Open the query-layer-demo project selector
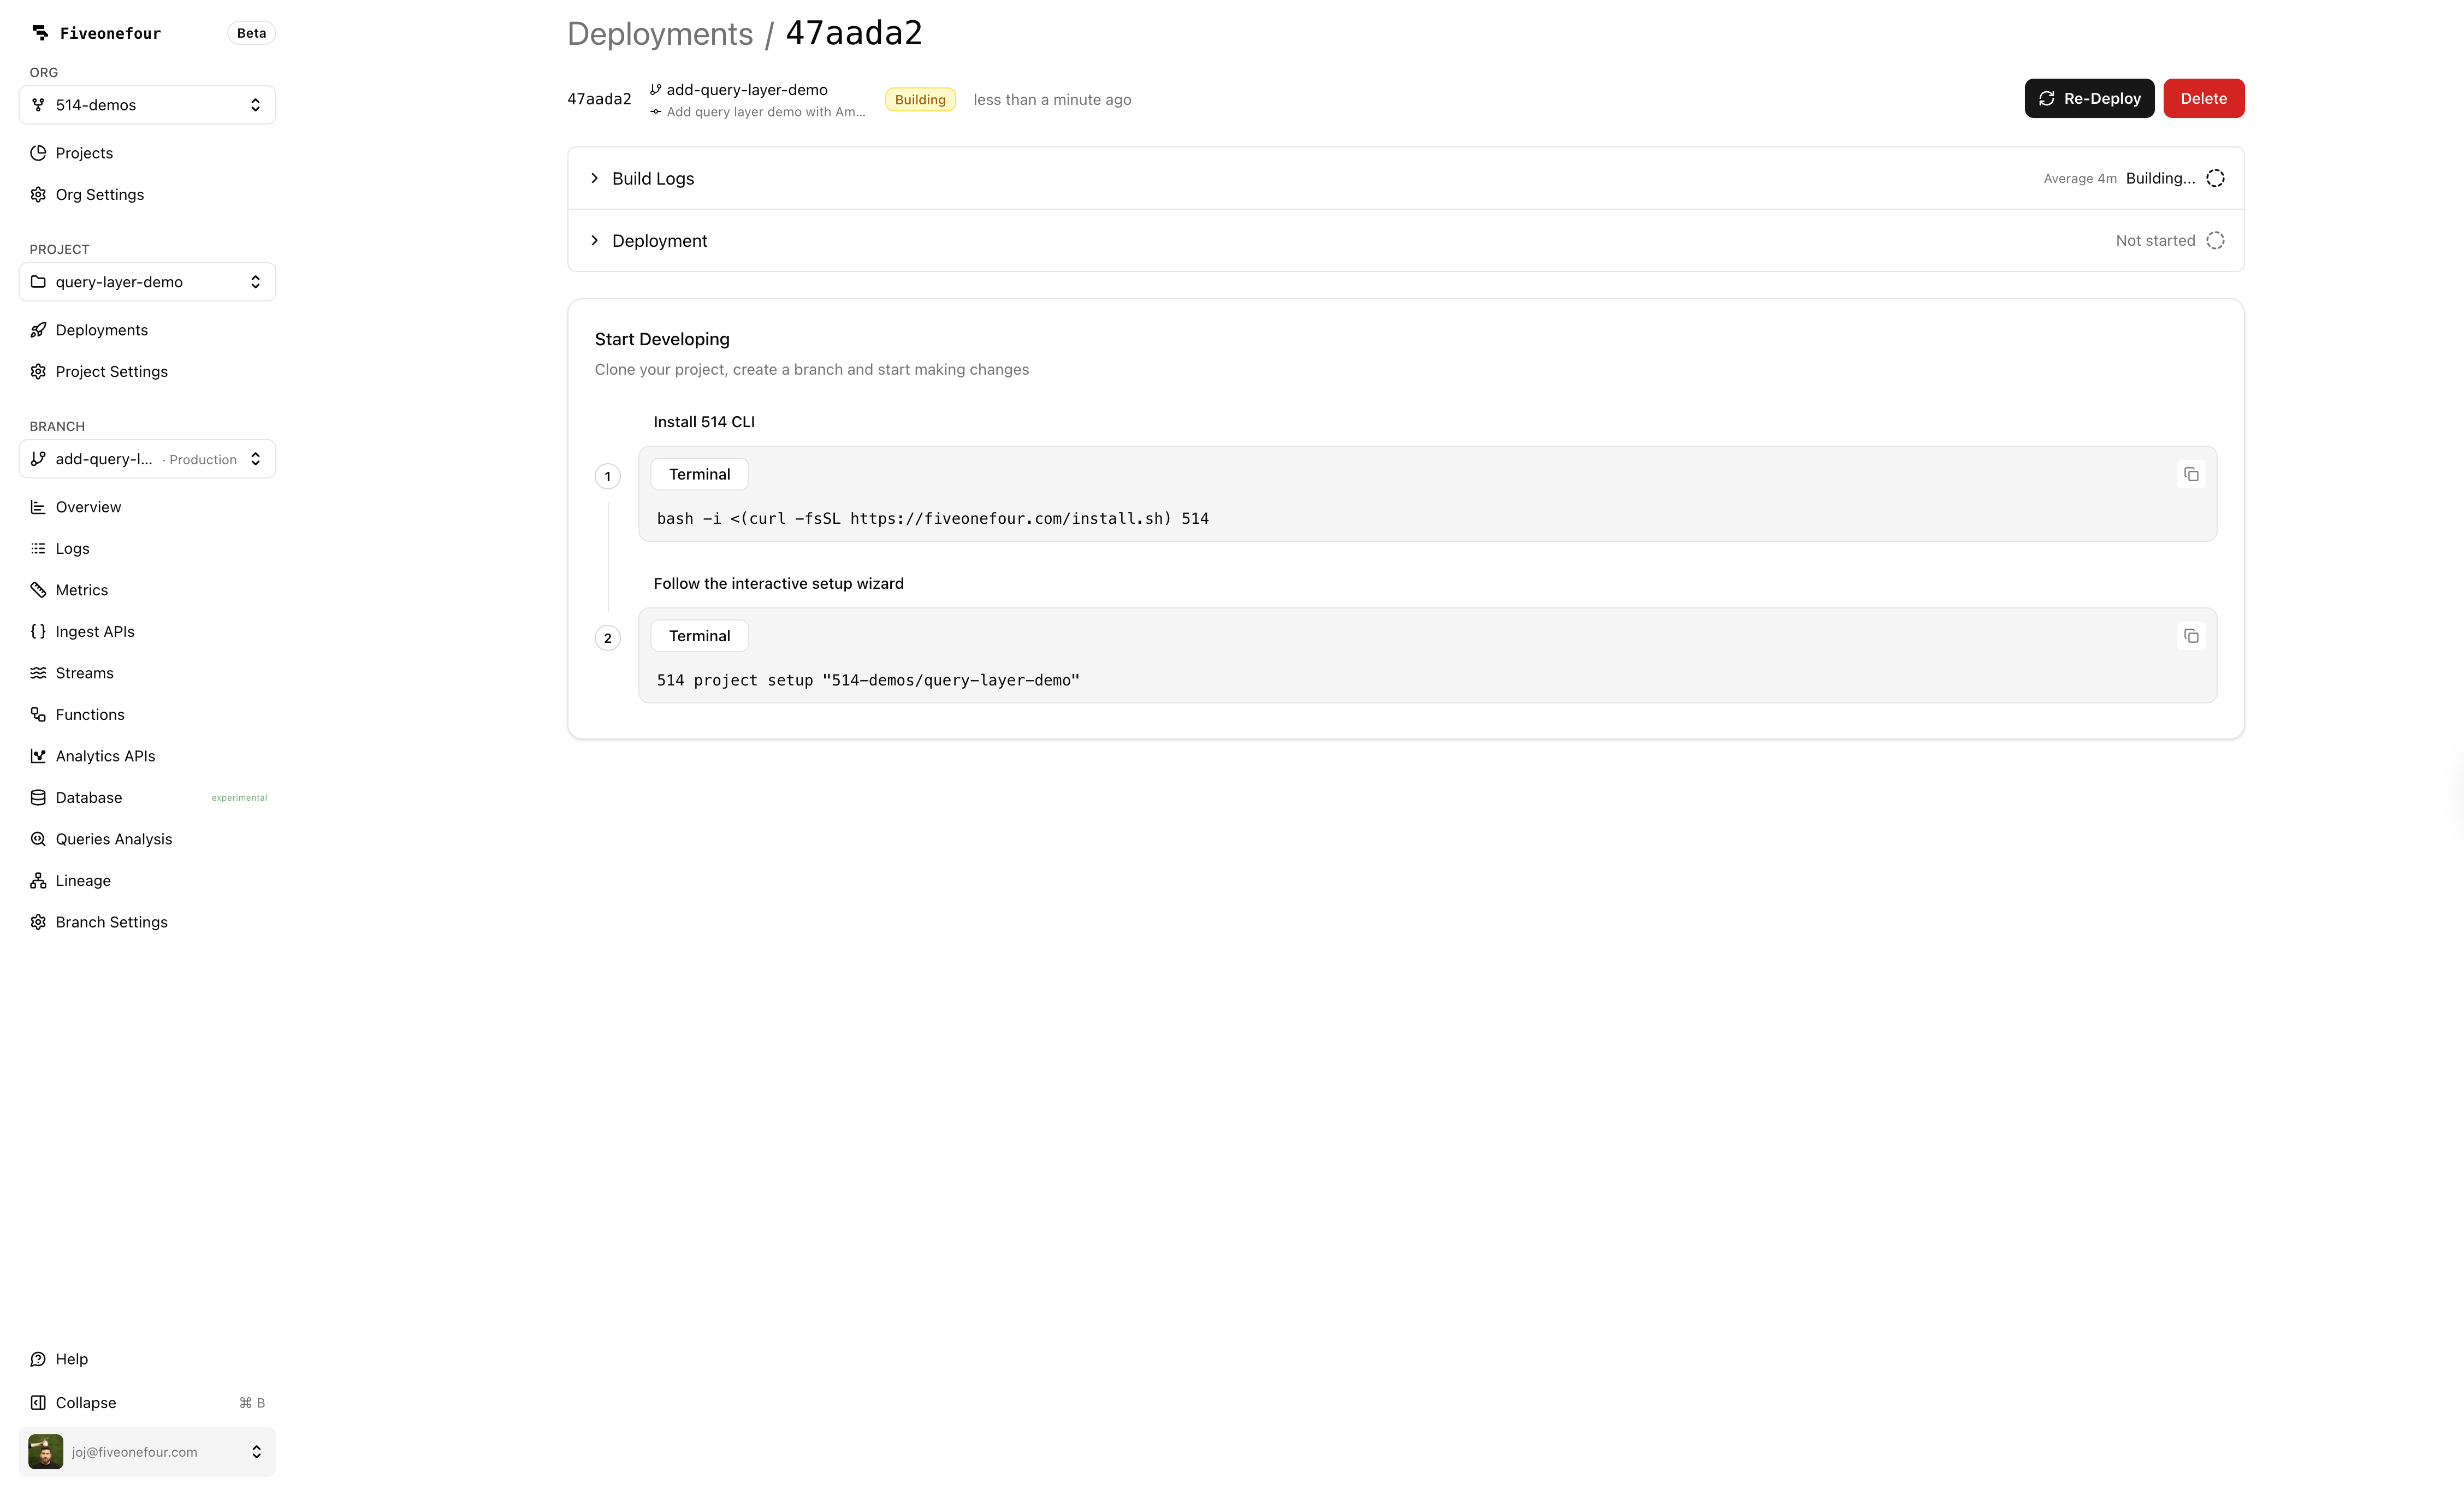The width and height of the screenshot is (2464, 1490). pos(147,282)
